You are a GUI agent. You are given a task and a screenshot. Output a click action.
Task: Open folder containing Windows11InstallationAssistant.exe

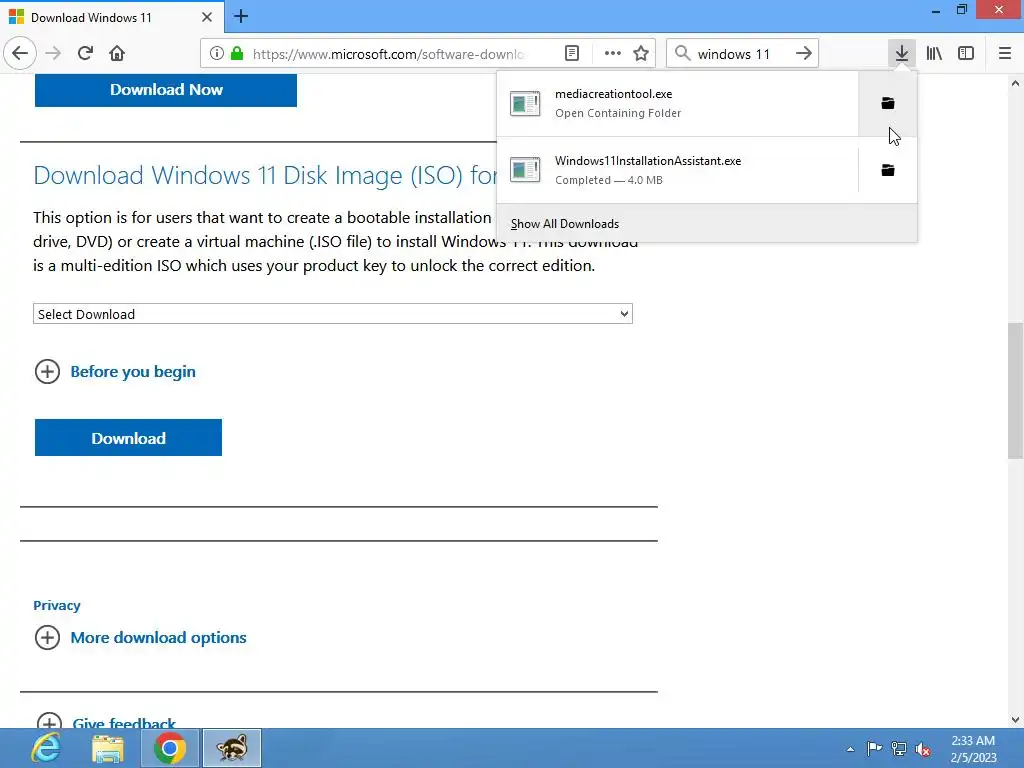[888, 170]
